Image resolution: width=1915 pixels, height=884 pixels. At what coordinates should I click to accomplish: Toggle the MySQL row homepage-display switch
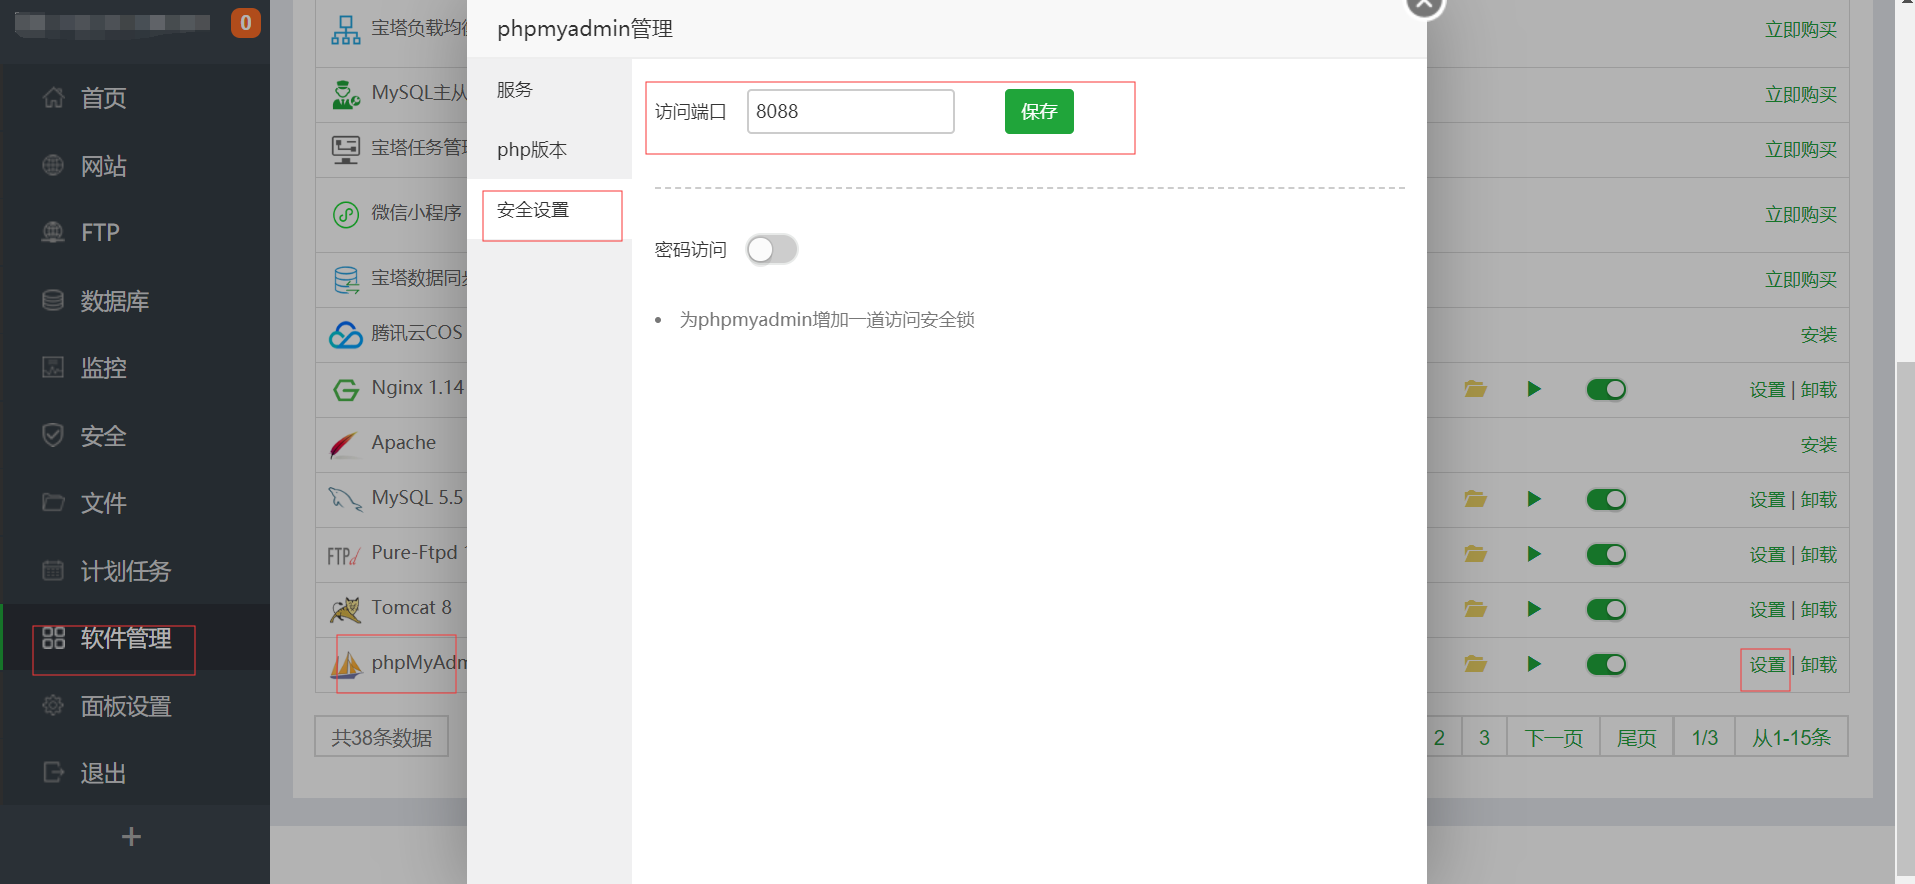[1606, 499]
